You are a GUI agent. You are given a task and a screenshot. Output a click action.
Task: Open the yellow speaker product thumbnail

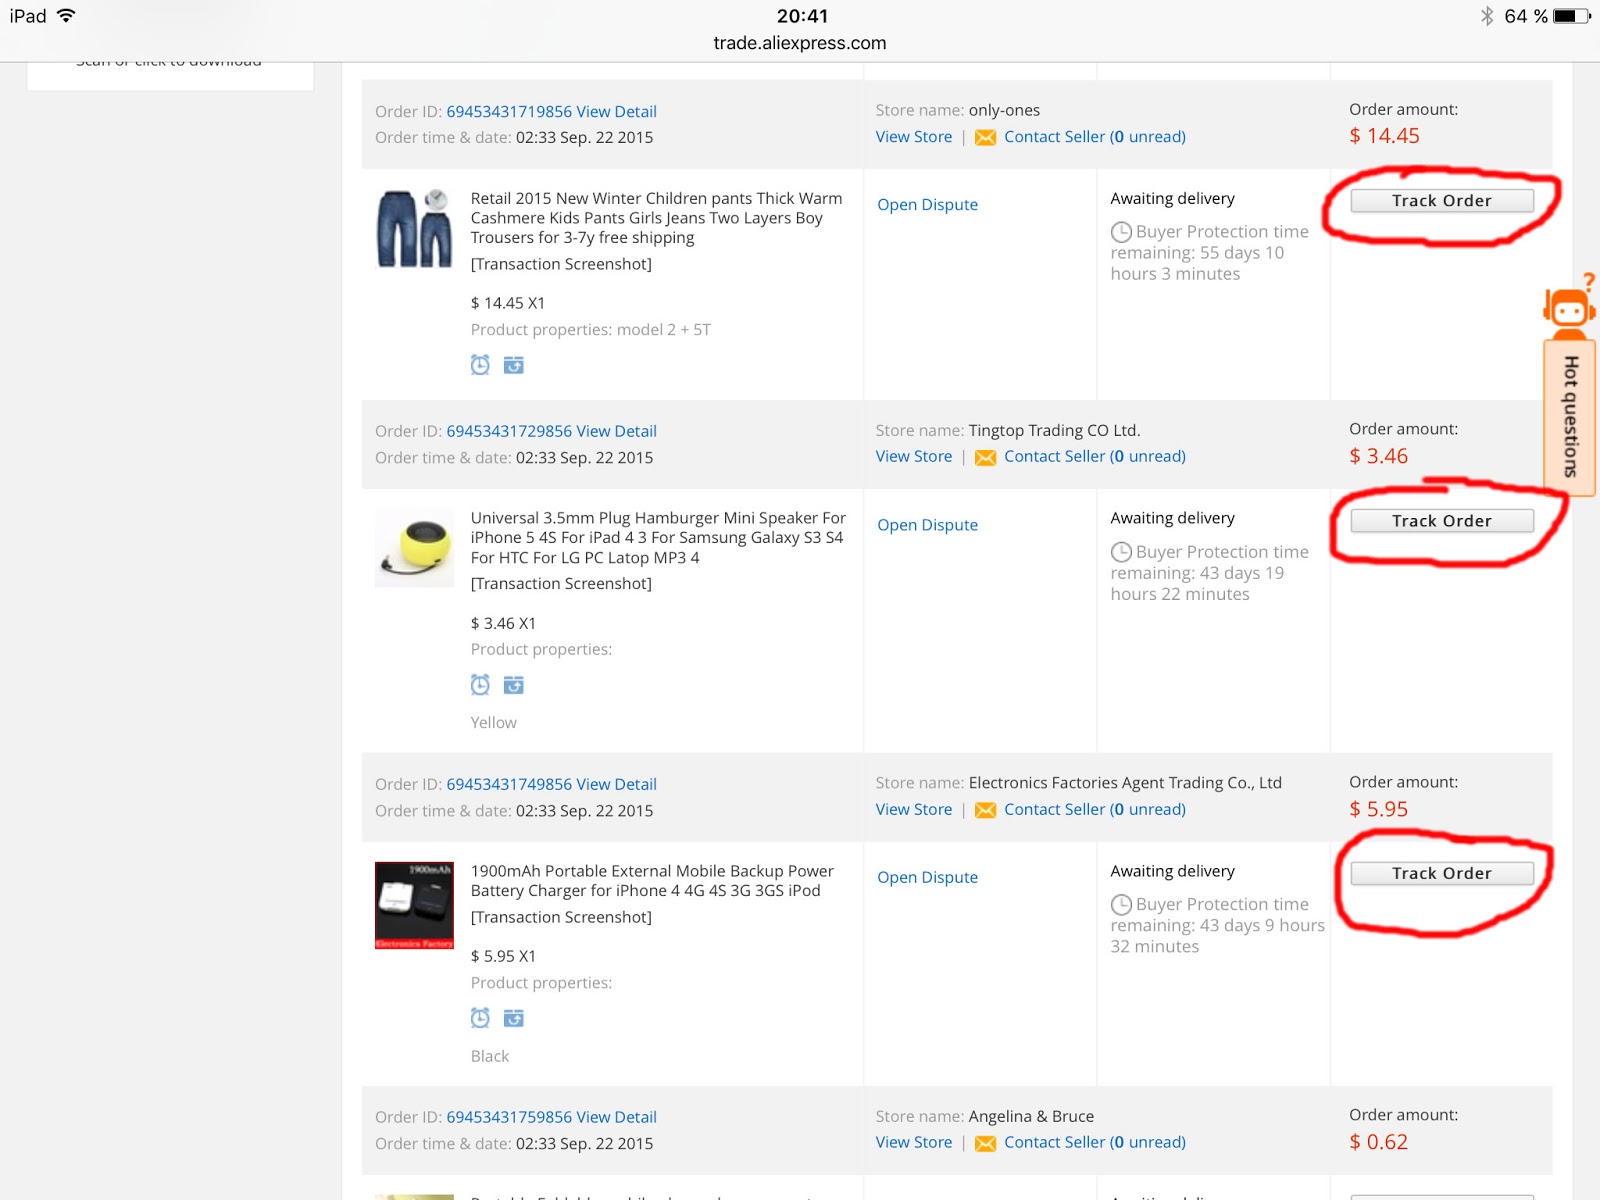[x=414, y=547]
